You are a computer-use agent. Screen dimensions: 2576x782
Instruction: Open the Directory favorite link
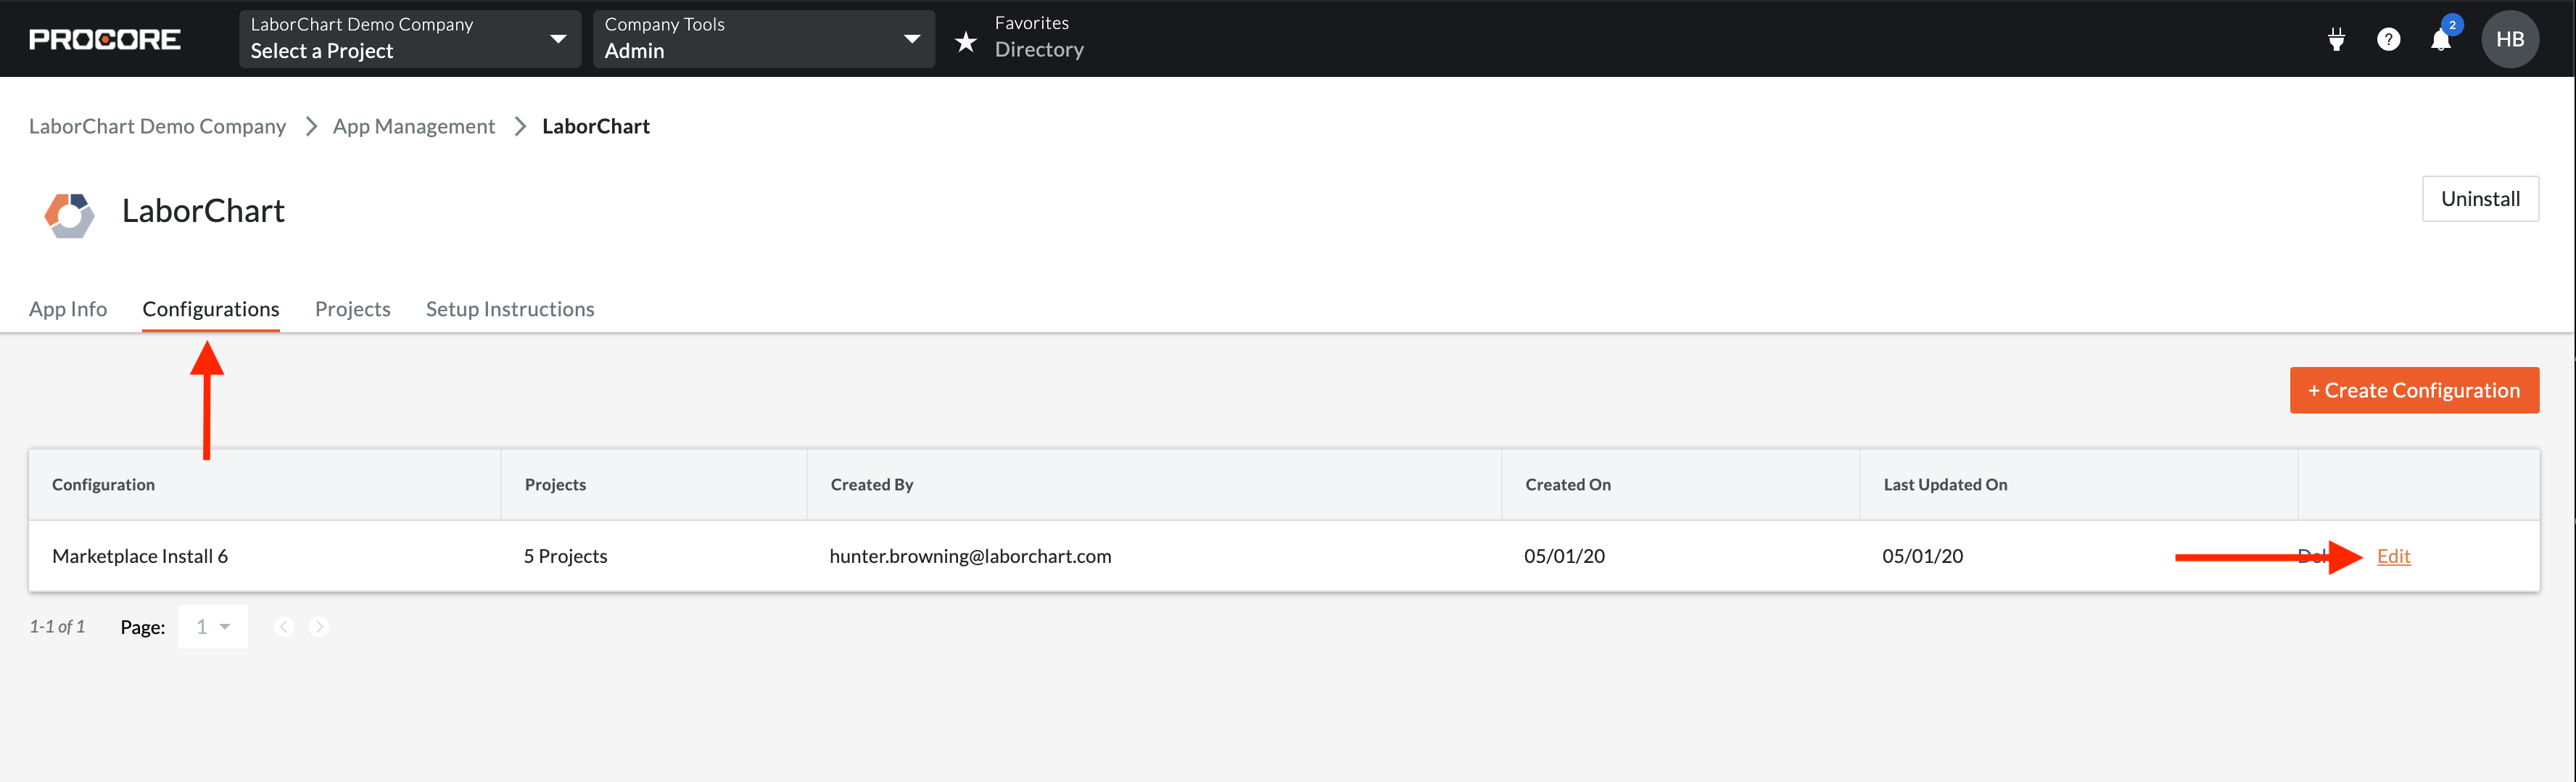(x=1039, y=50)
